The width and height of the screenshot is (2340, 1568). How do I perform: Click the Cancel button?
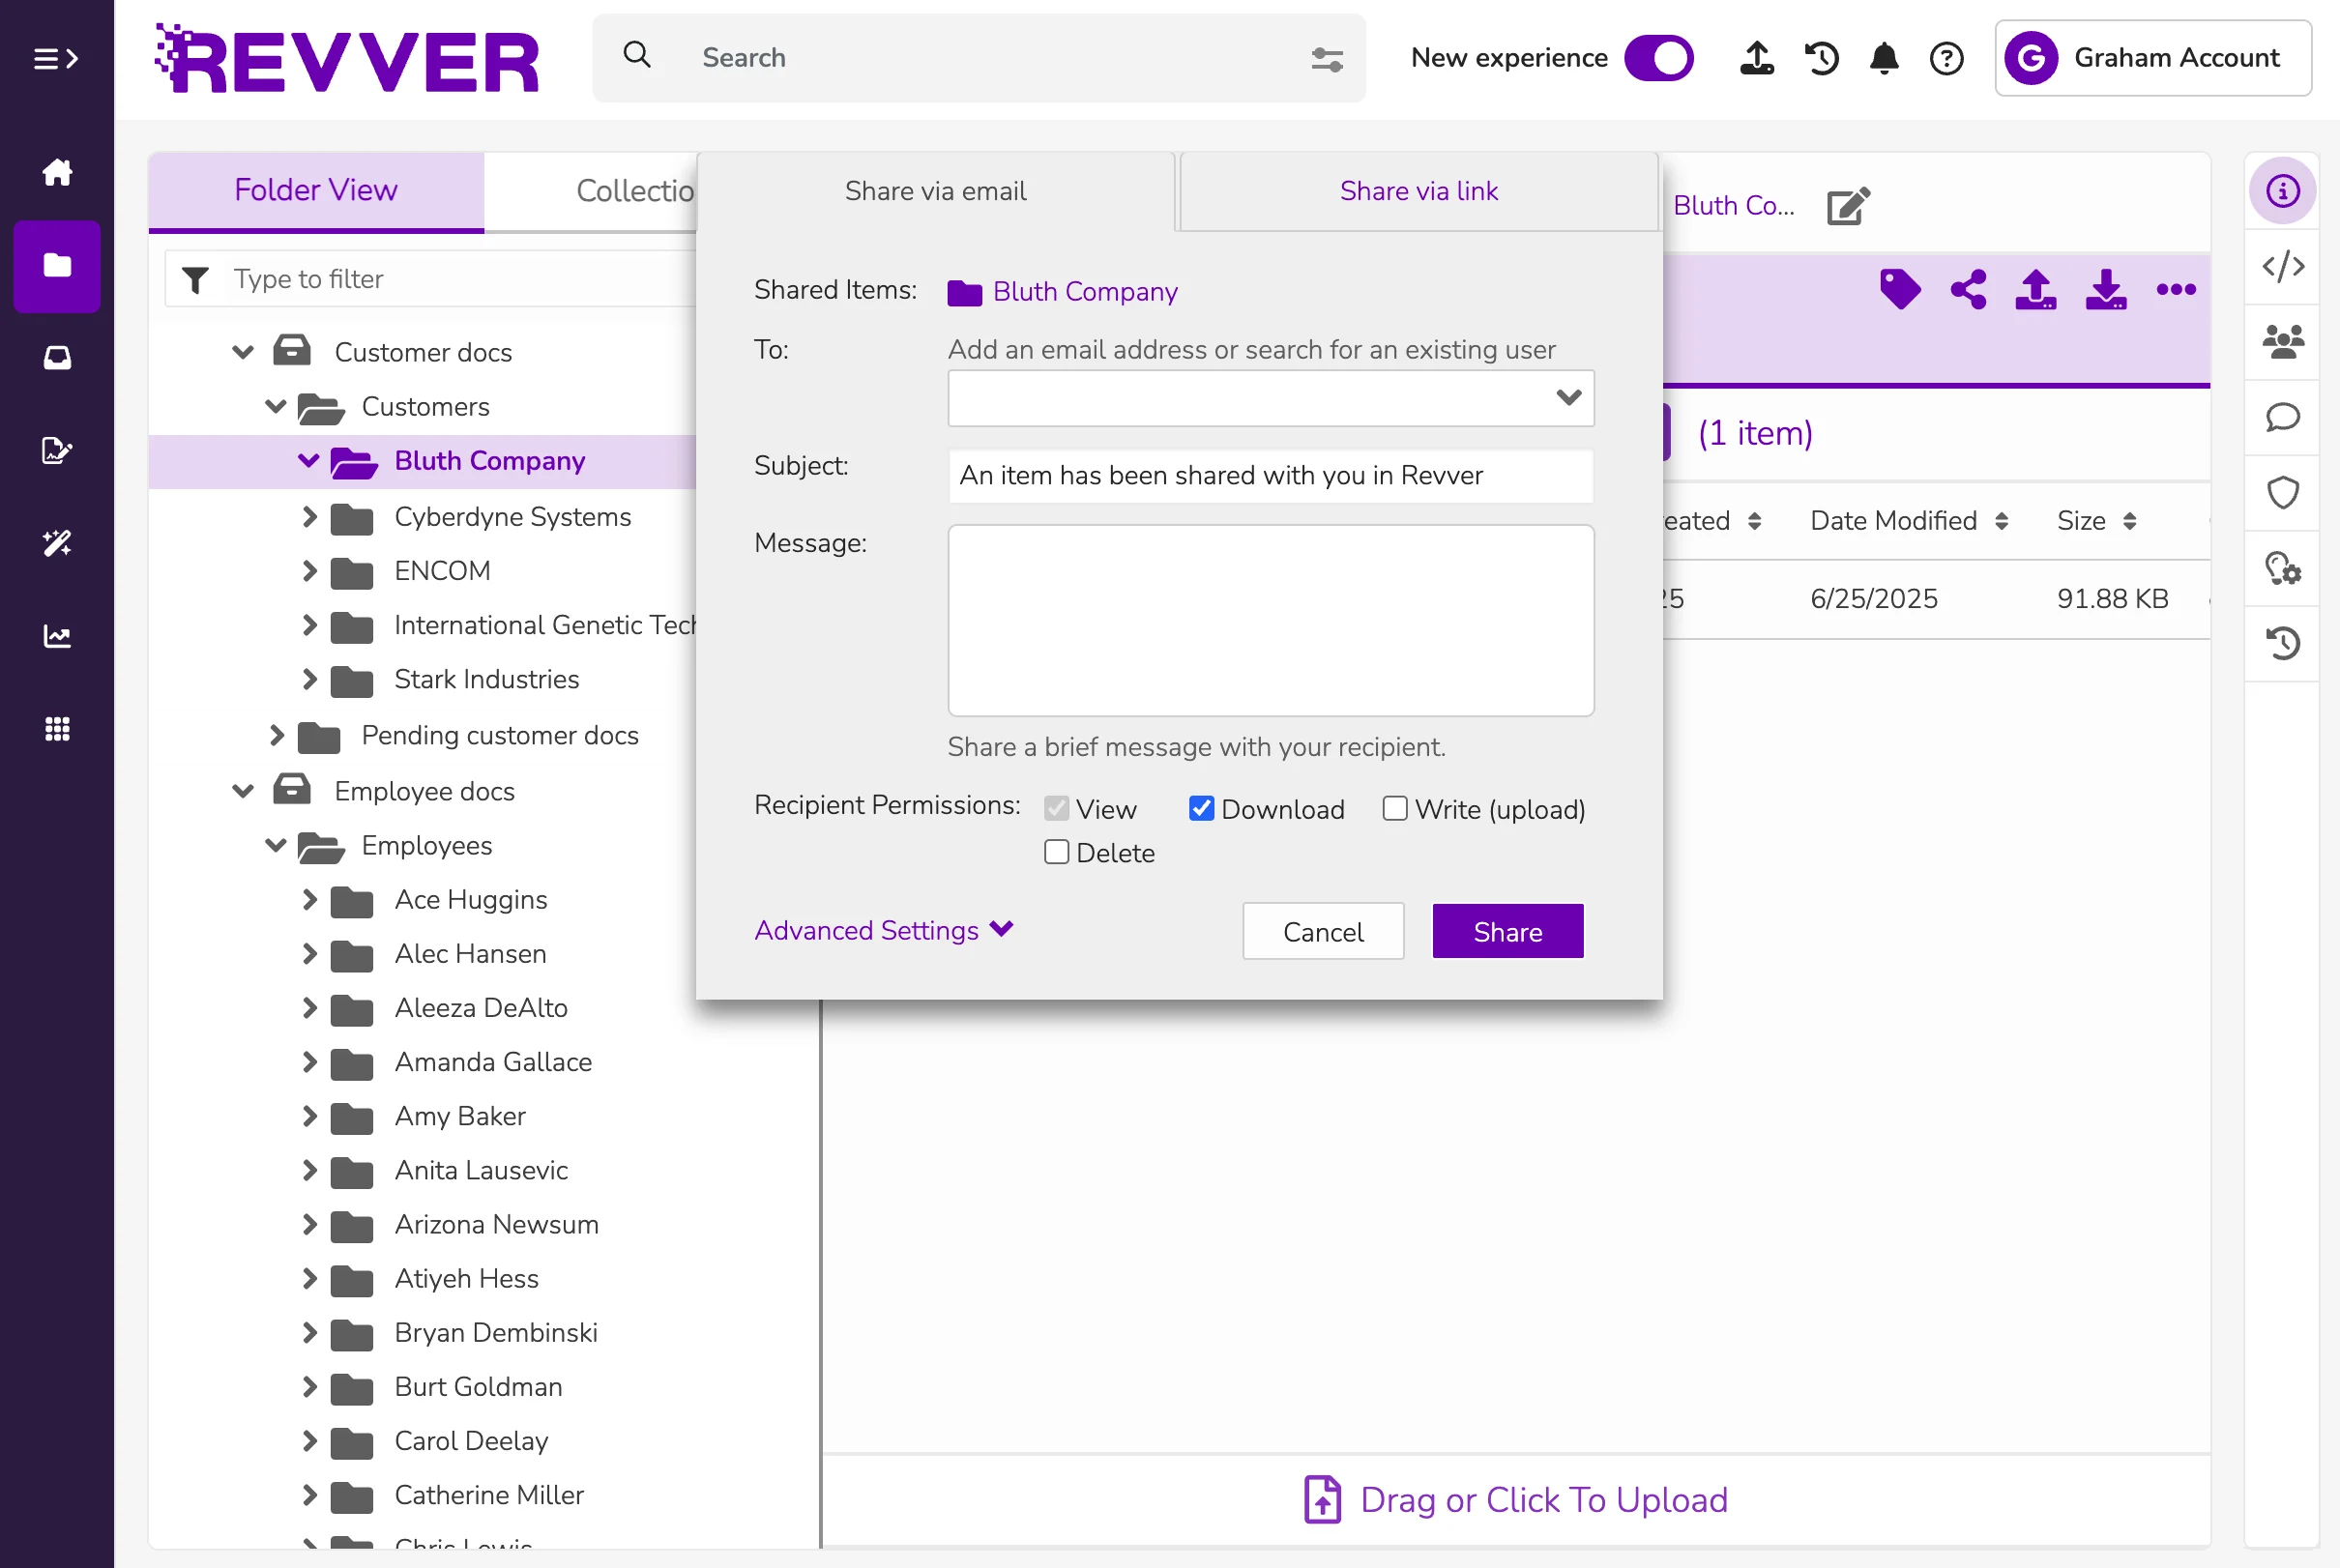(x=1322, y=932)
